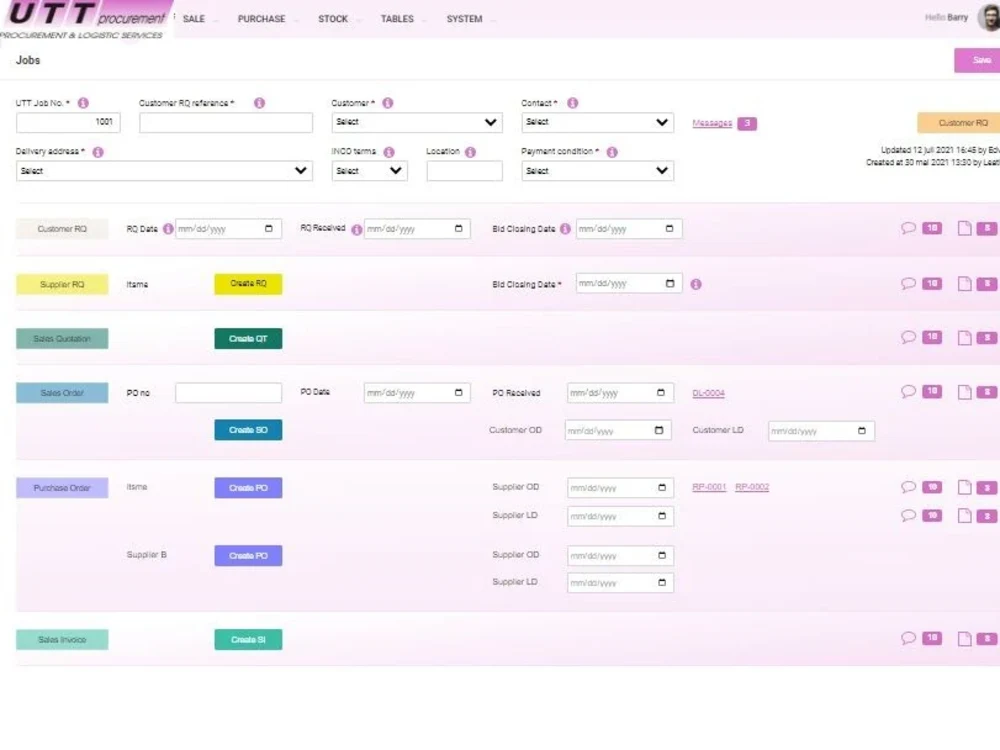Click info icon after Supplier RQ Bid Closing Date field
The image size is (1000, 750).
696,284
